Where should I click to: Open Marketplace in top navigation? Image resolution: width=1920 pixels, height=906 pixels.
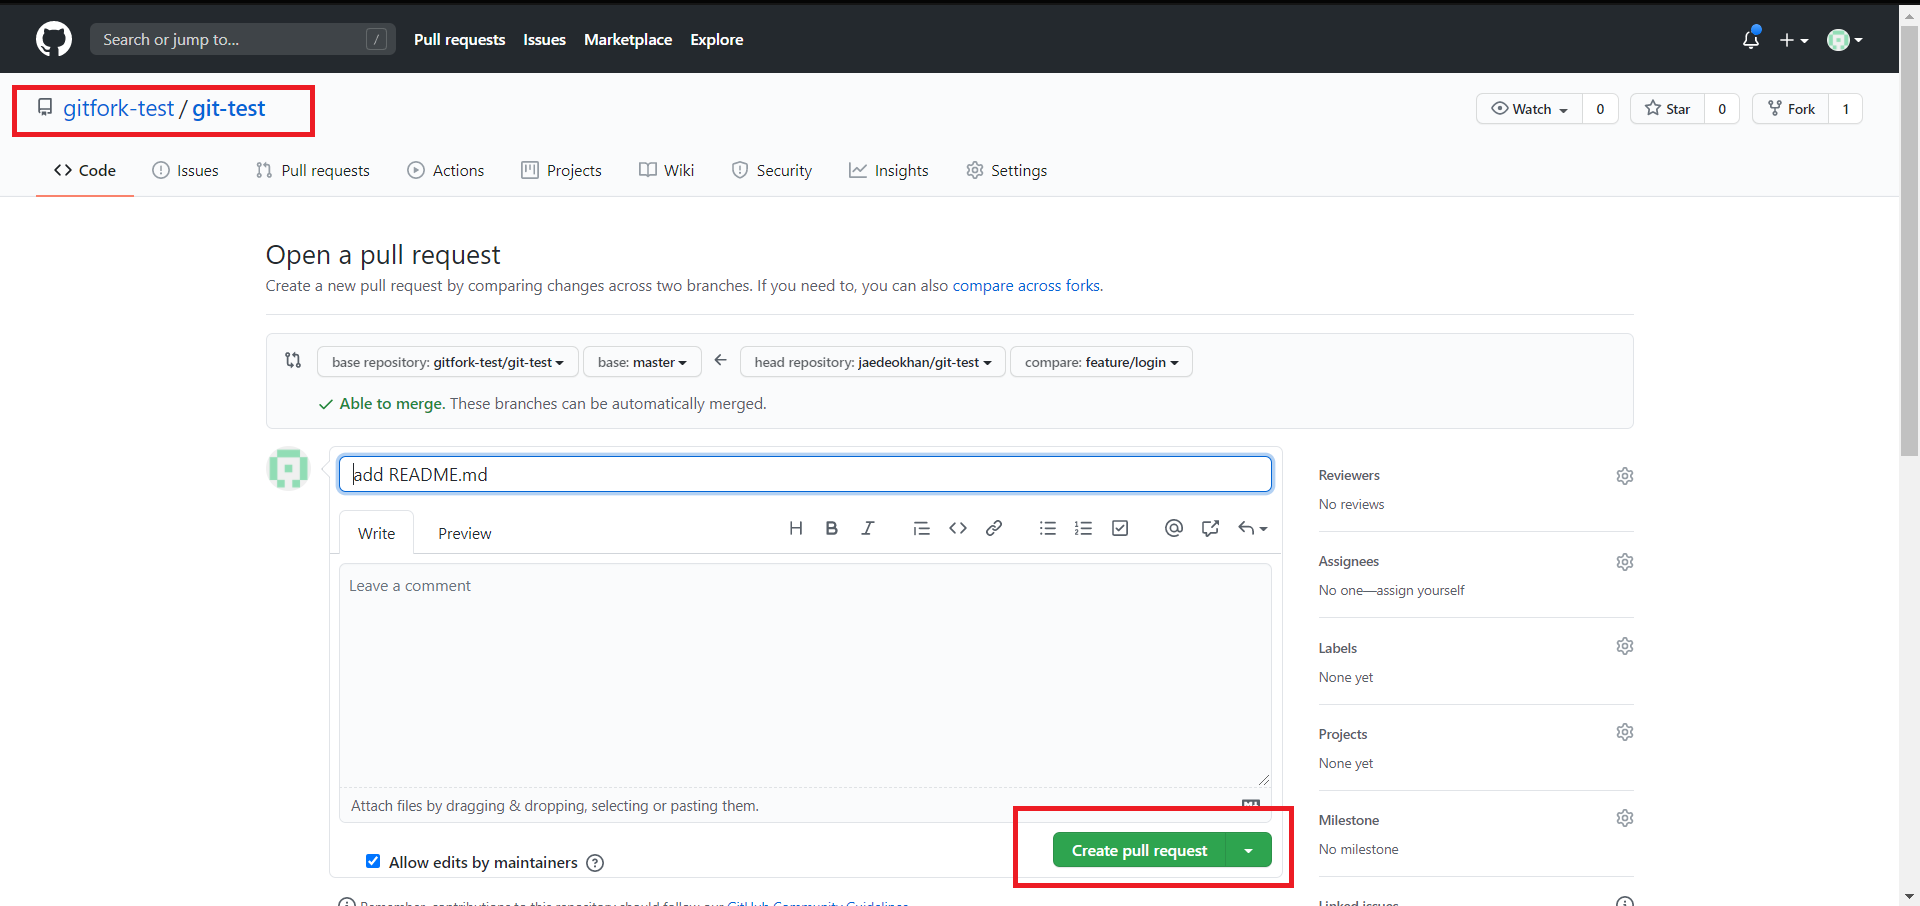(x=628, y=40)
